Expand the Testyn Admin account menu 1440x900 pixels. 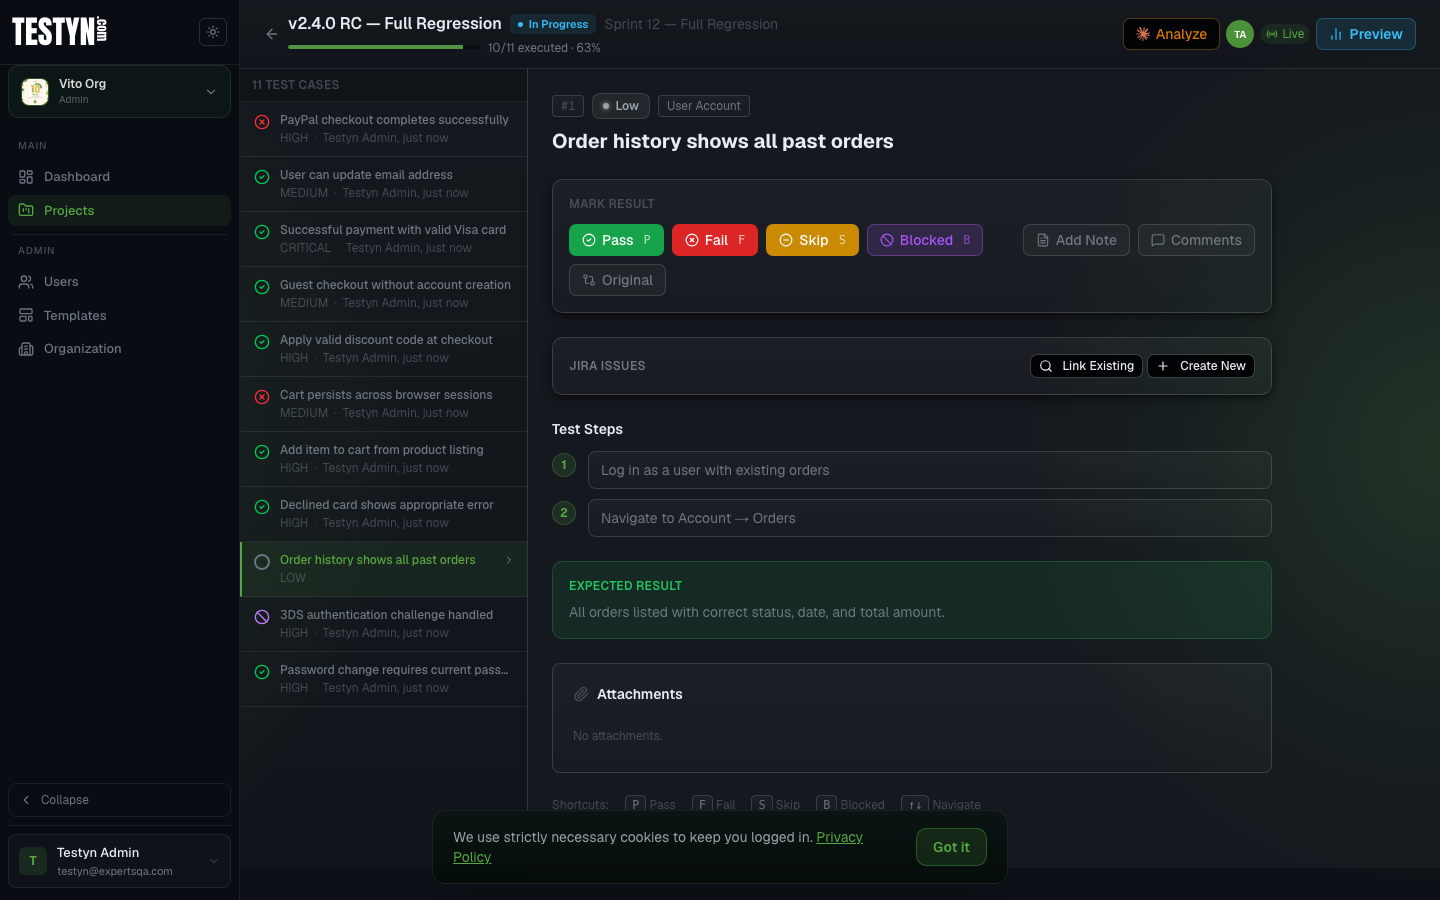[x=119, y=861]
